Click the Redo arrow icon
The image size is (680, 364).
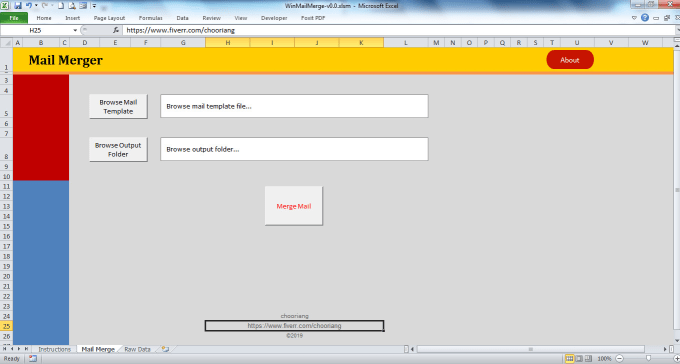pos(45,6)
